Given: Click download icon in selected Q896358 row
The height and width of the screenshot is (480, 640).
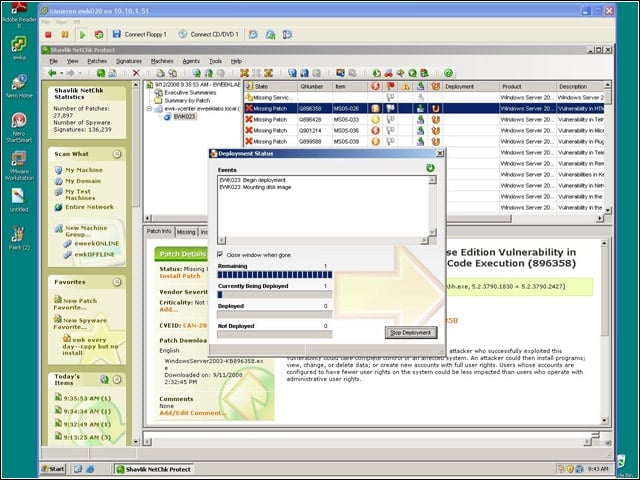Looking at the screenshot, I should (x=420, y=109).
